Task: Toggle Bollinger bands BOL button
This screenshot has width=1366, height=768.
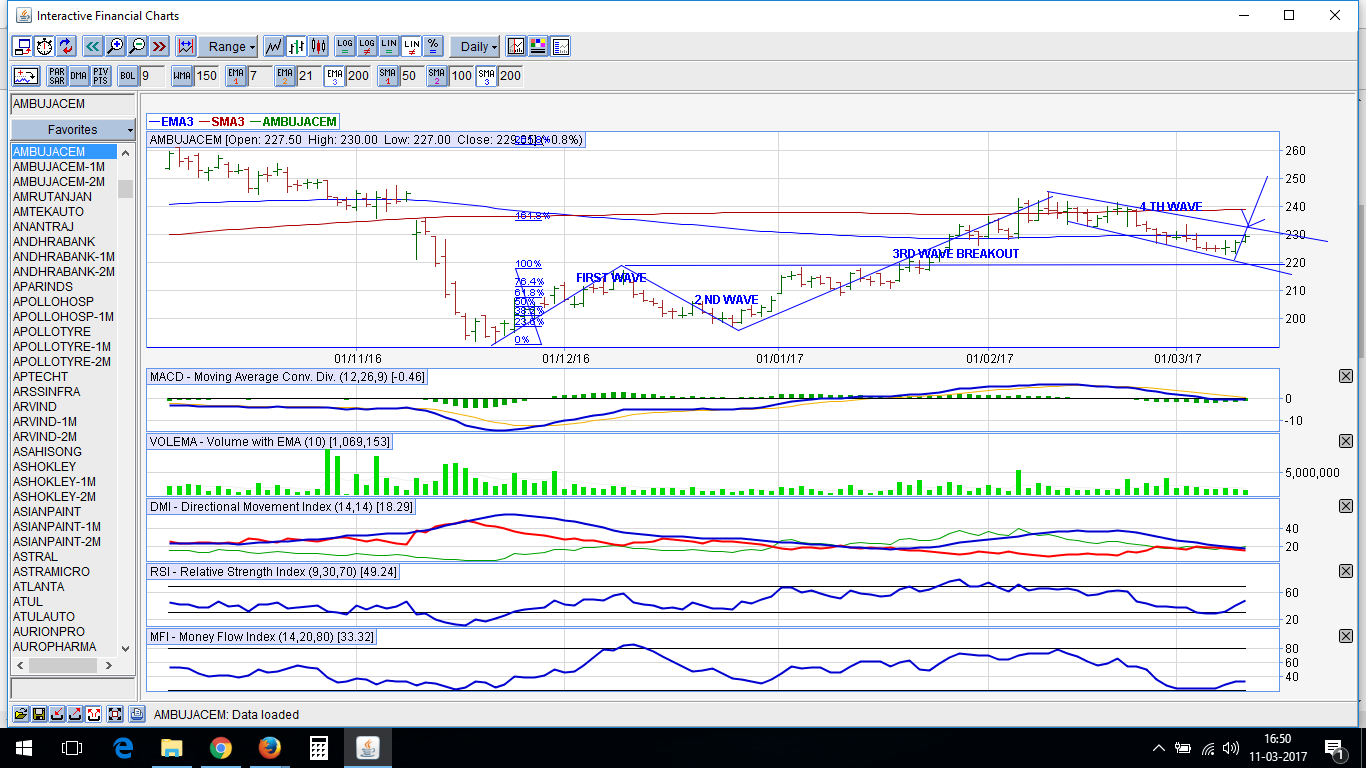Action: 128,75
